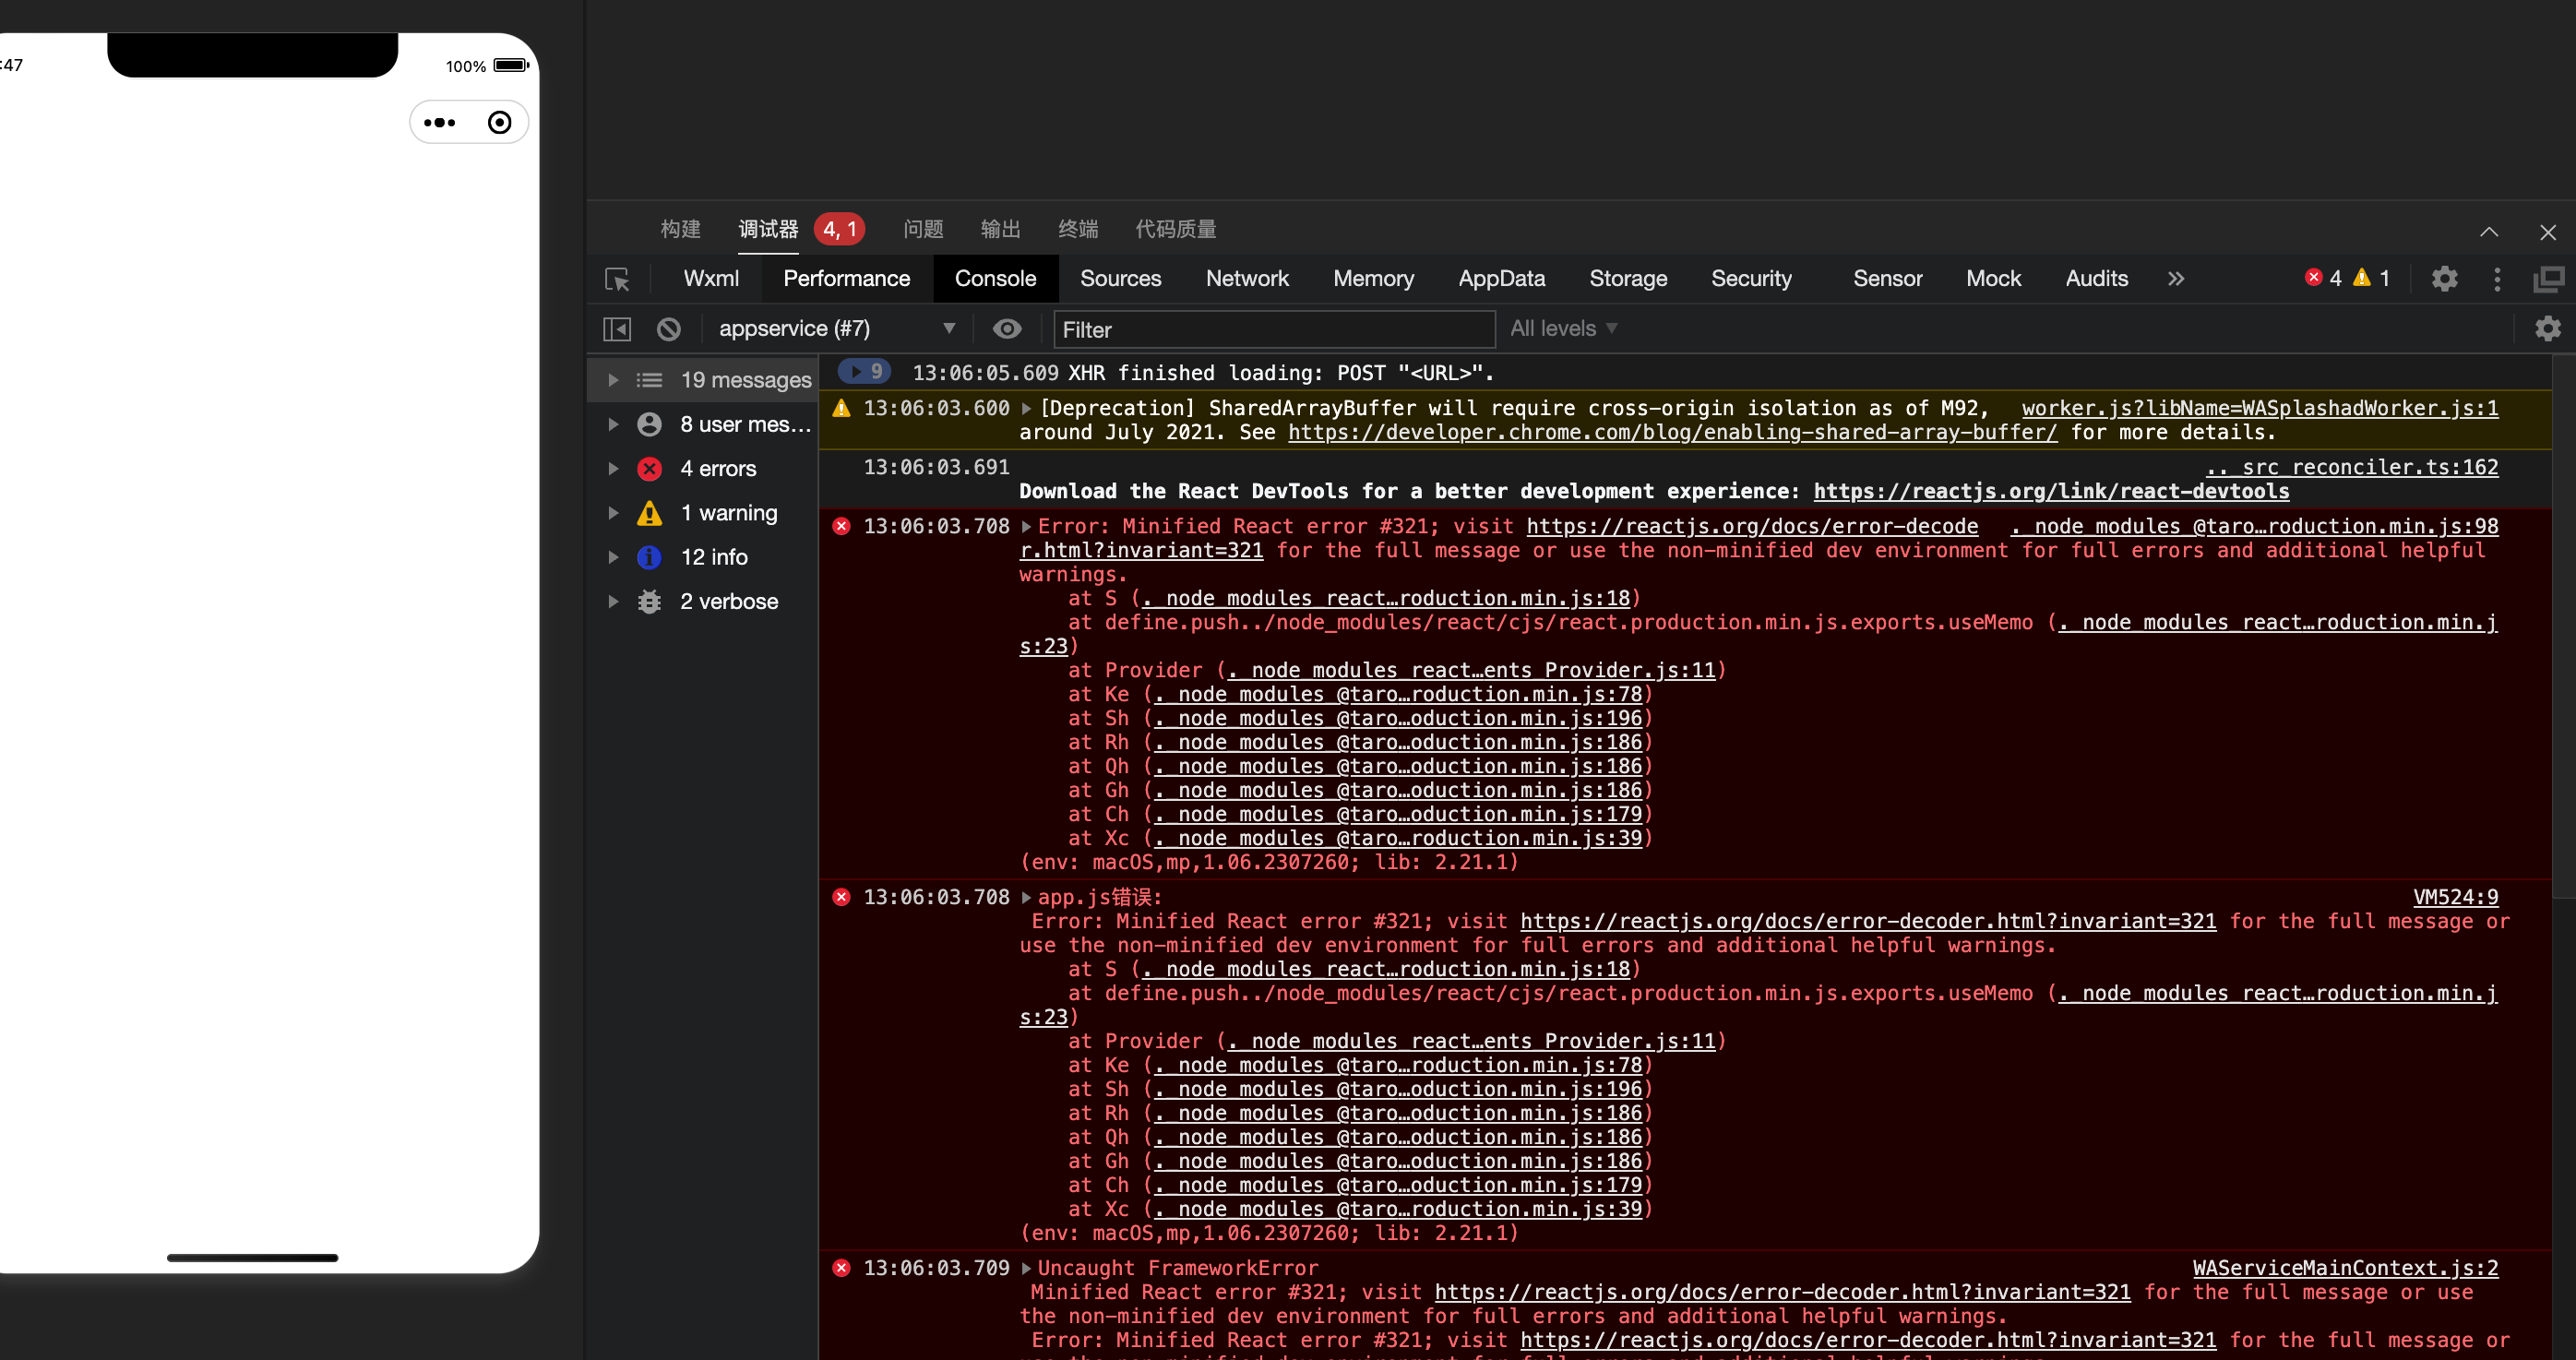
Task: Click the console Filter input field
Action: [x=1273, y=329]
